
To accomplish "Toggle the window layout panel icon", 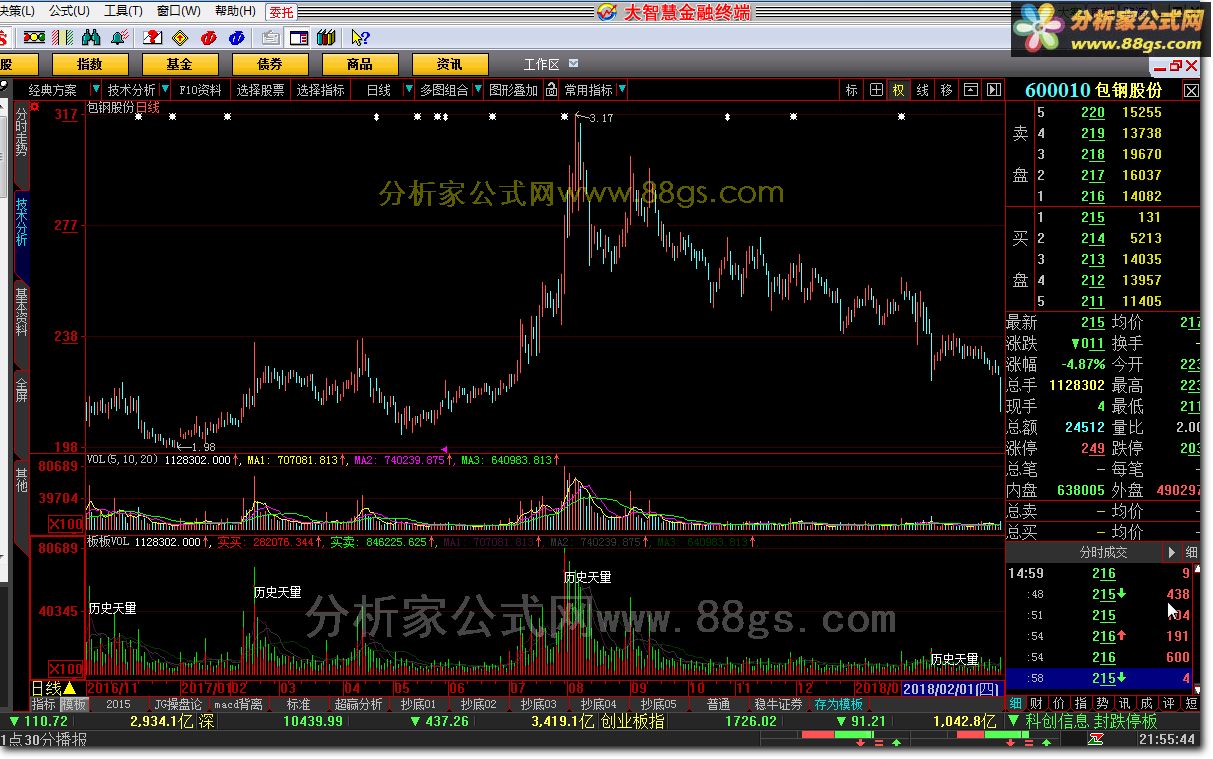I will point(298,38).
